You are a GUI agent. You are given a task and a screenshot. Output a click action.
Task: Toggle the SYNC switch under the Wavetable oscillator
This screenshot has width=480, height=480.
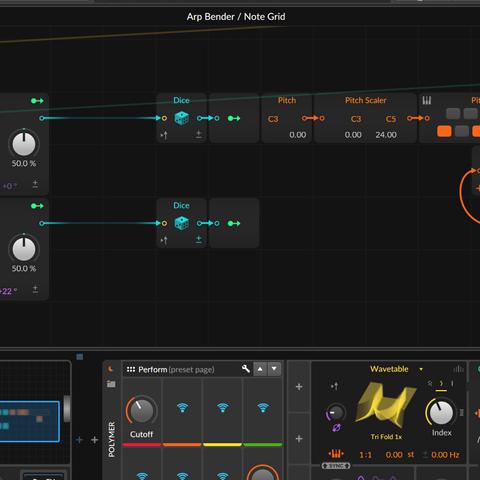(x=336, y=465)
